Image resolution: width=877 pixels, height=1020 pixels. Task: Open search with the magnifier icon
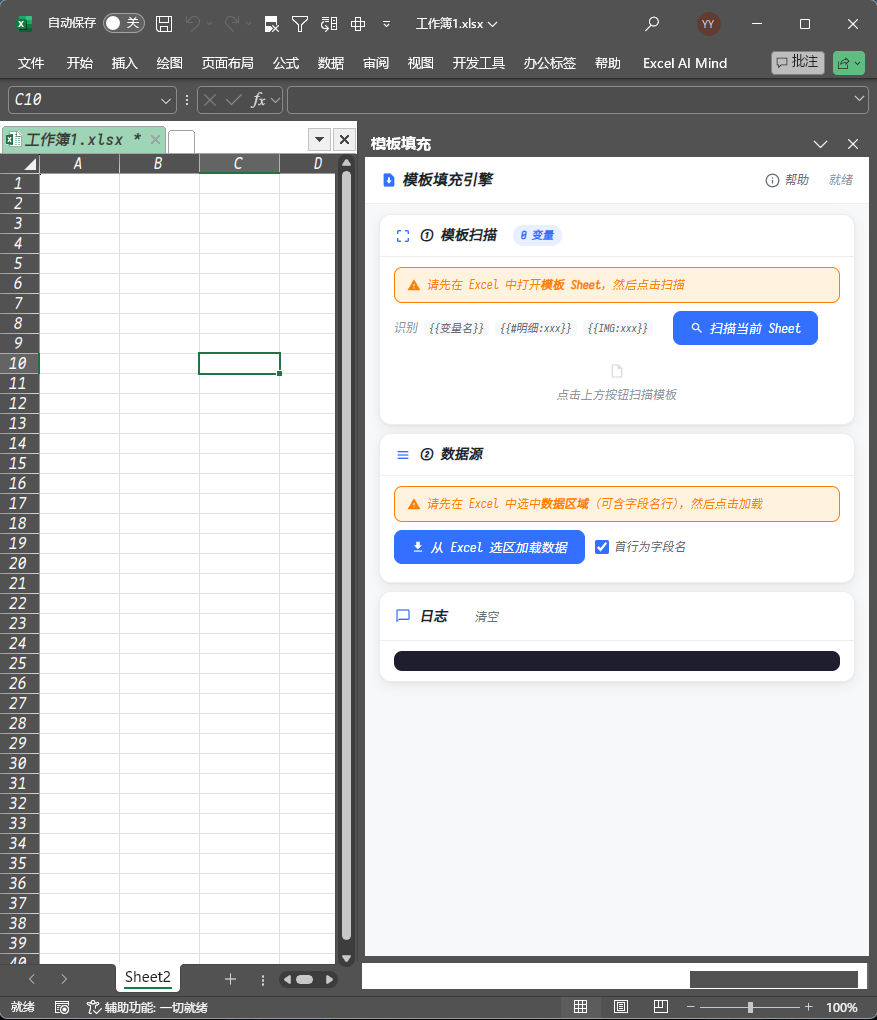pos(651,24)
